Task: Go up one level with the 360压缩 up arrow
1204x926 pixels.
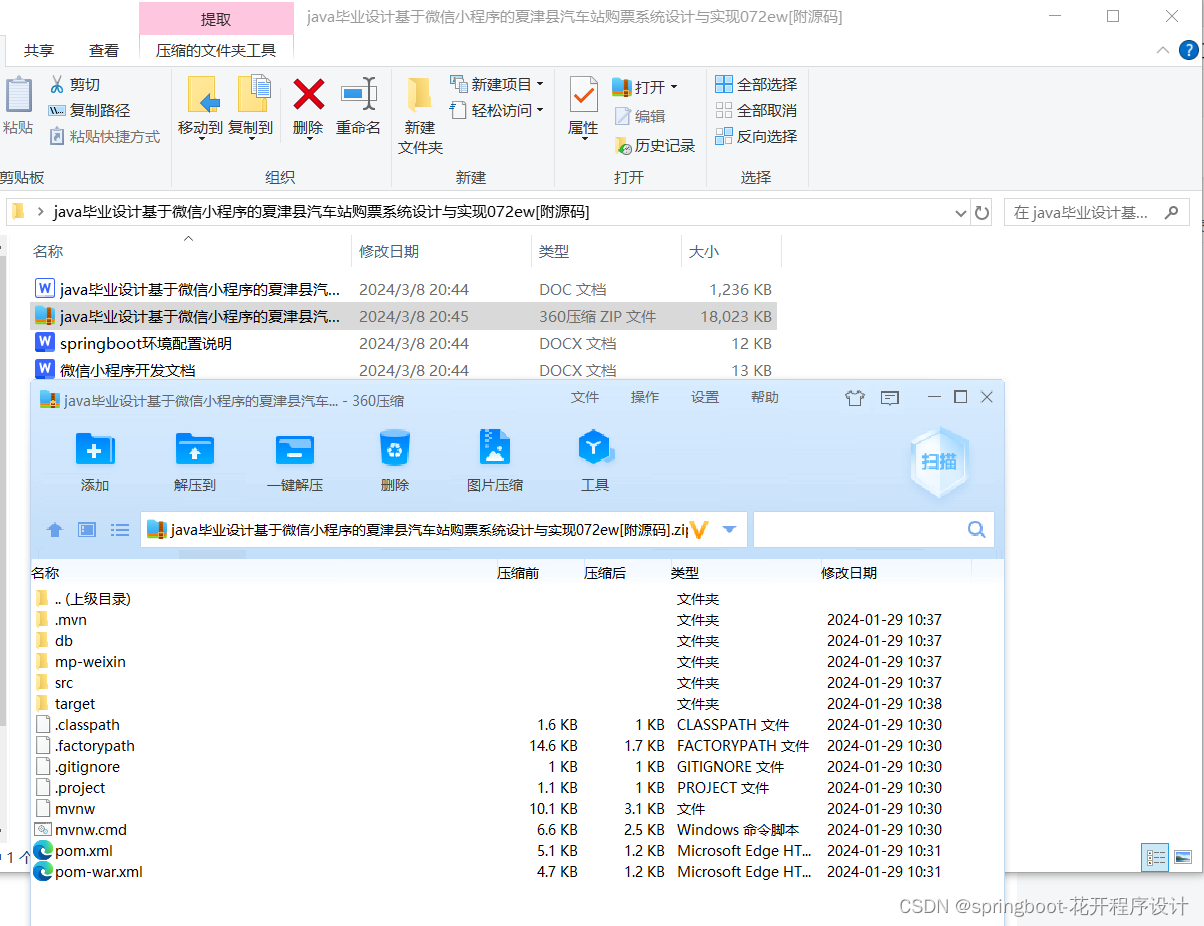Action: pyautogui.click(x=55, y=530)
